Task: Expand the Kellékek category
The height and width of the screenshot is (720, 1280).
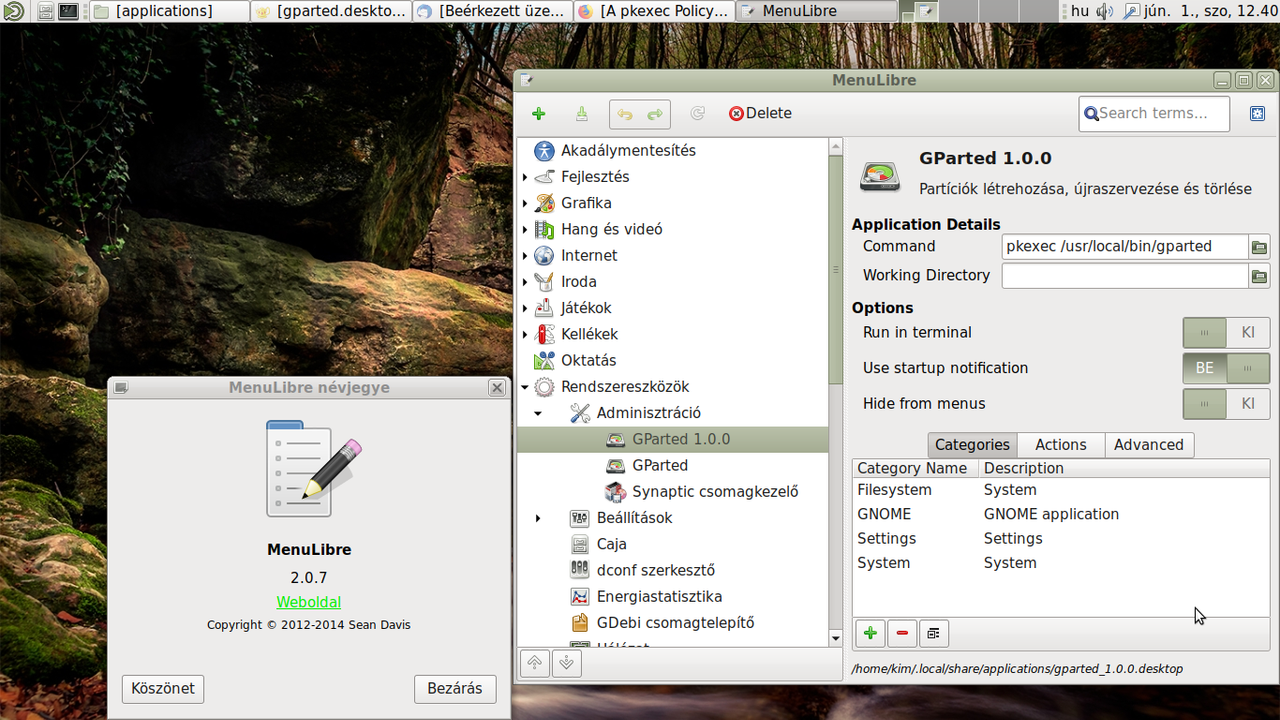Action: point(525,335)
